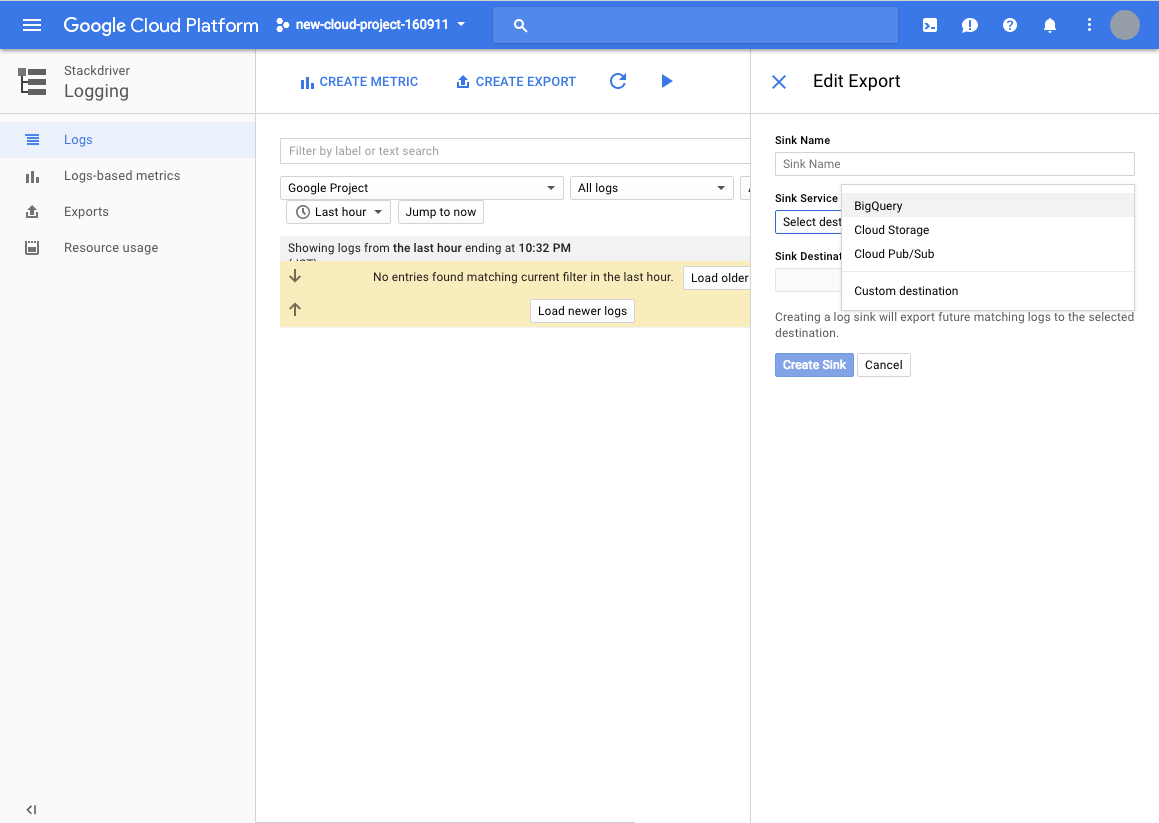Select Logs in the sidebar

click(127, 140)
